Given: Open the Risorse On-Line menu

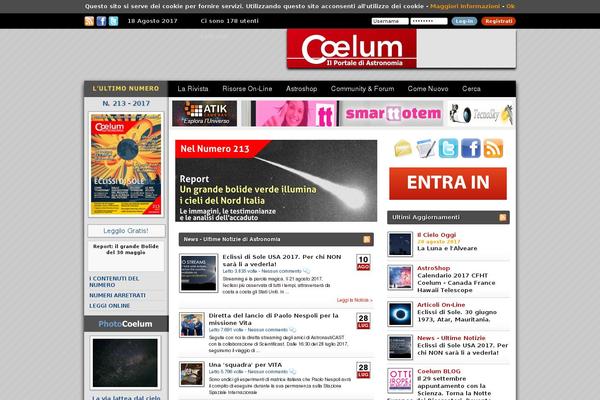Looking at the screenshot, I should (247, 89).
